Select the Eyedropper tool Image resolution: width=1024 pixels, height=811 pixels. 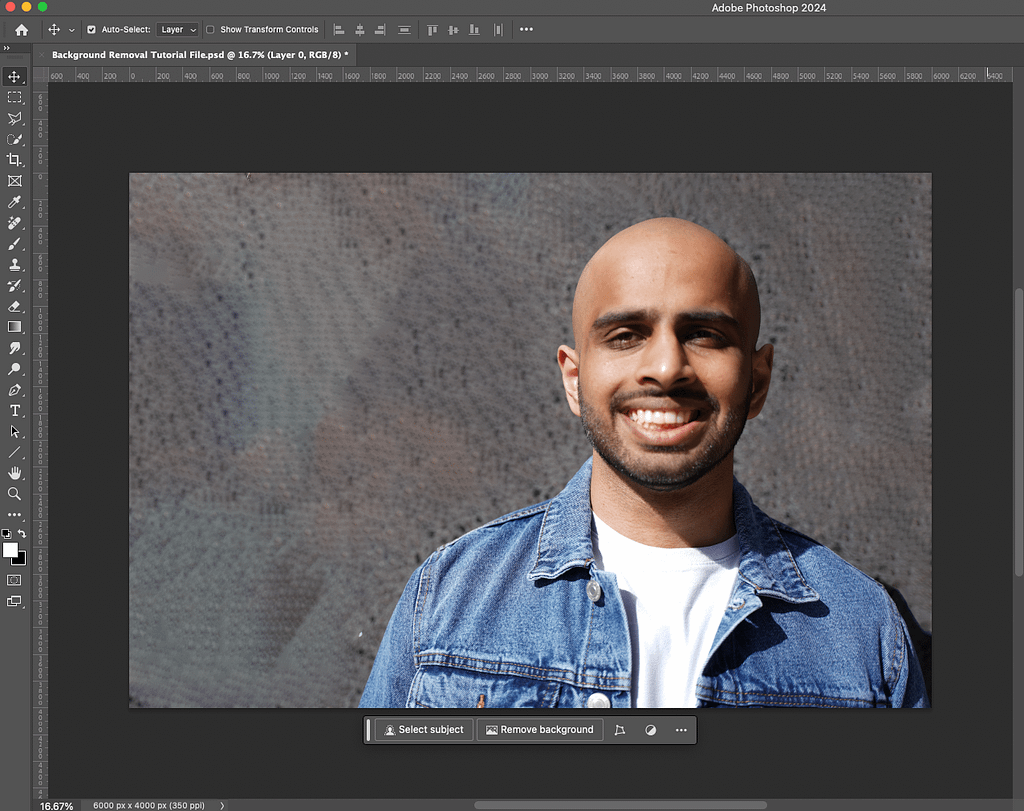coord(14,202)
